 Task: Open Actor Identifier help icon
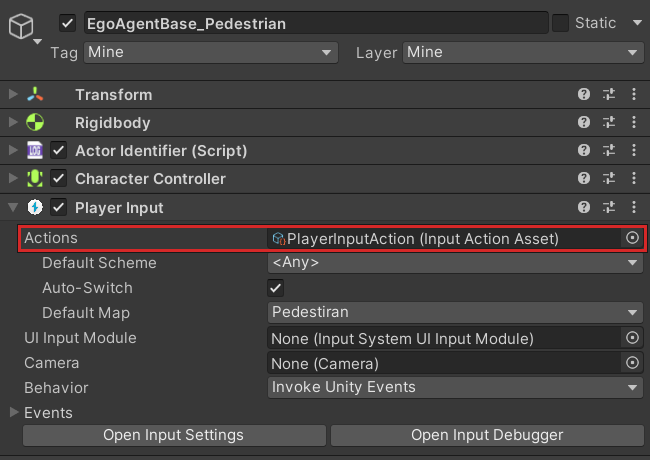(x=584, y=150)
